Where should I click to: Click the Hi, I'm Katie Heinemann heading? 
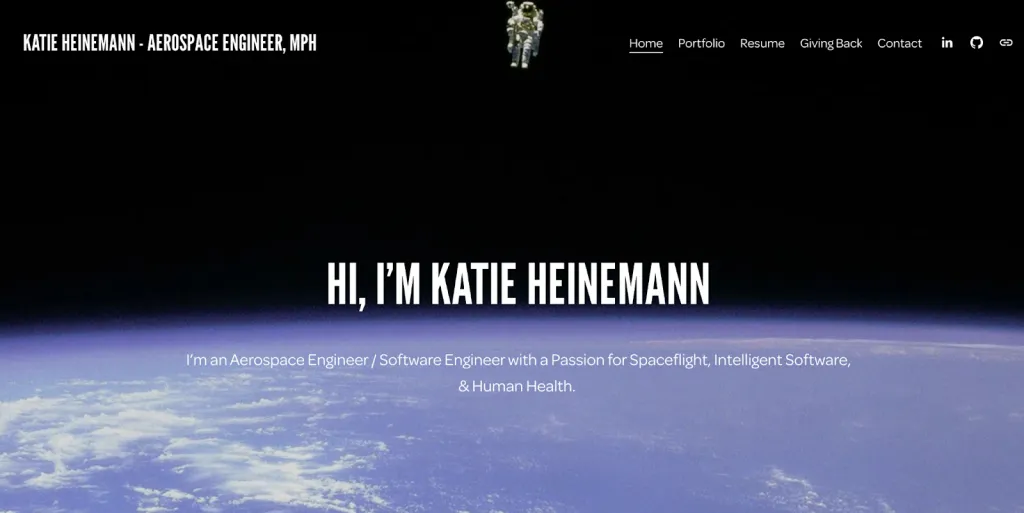(518, 285)
